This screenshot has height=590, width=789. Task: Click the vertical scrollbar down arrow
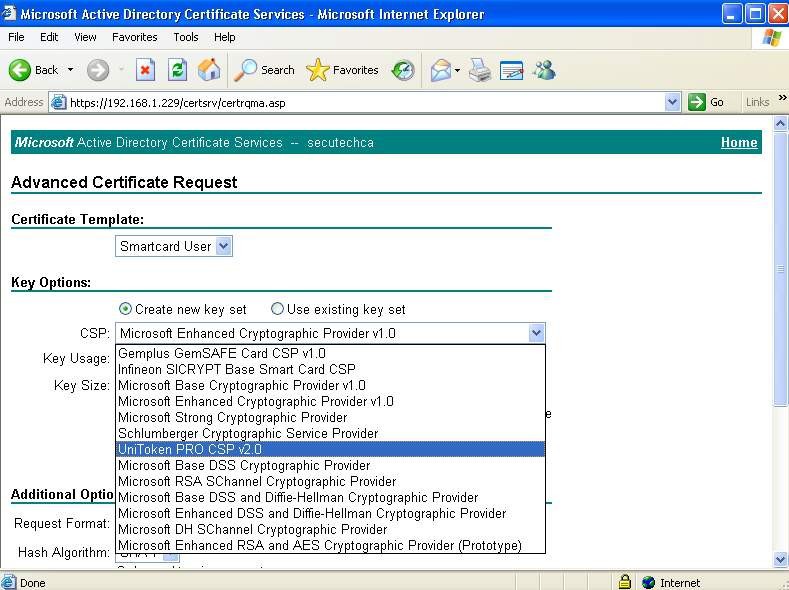coord(780,559)
